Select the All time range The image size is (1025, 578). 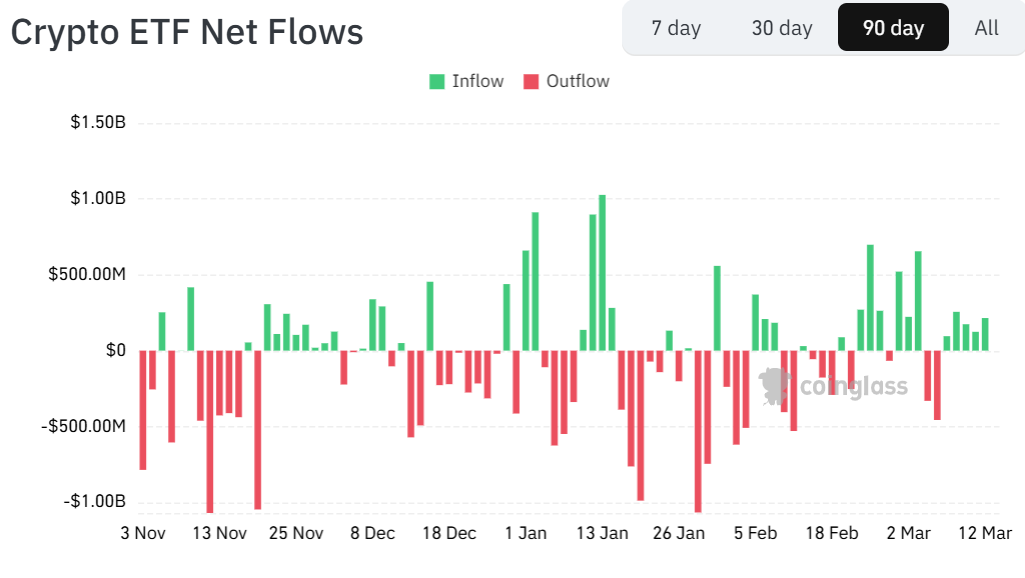[x=986, y=27]
